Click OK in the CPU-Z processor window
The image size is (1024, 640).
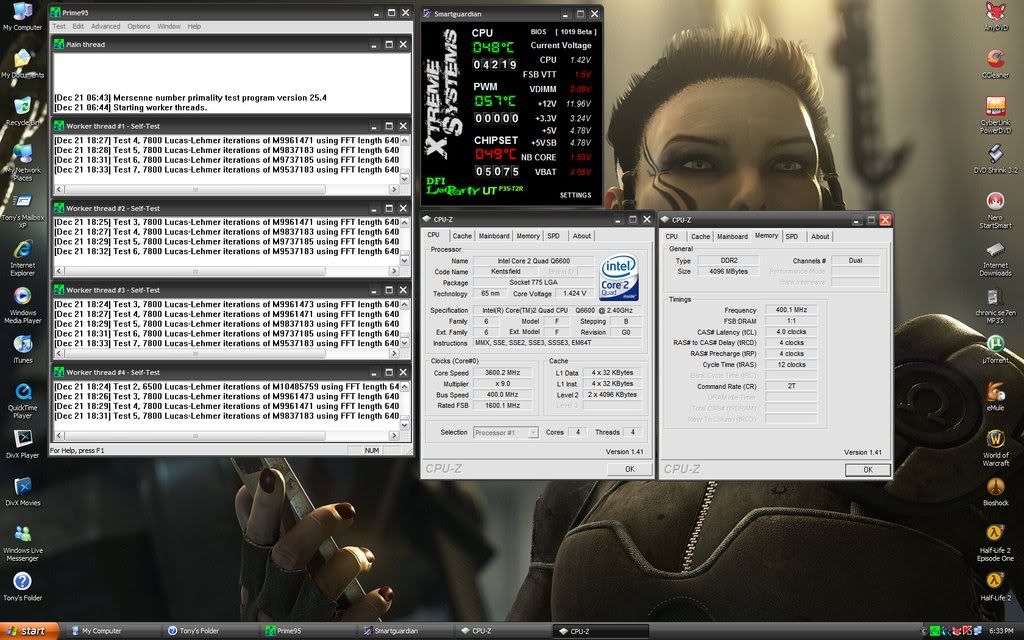(x=630, y=469)
